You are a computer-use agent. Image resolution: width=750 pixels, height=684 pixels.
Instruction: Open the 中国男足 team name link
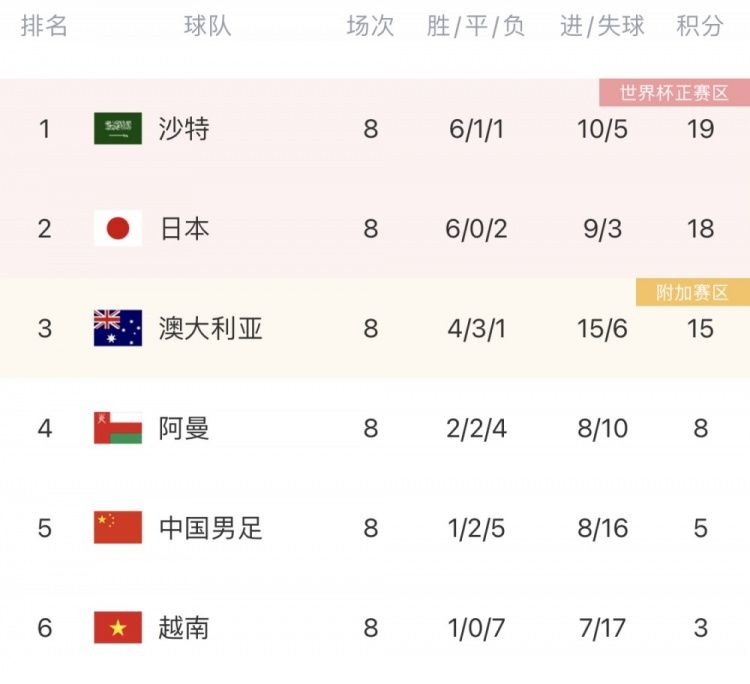pos(210,528)
